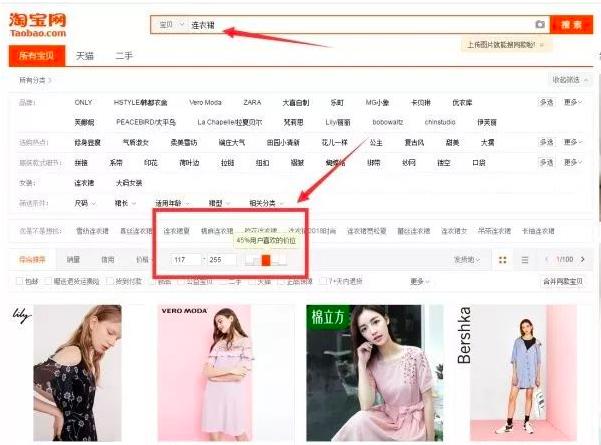This screenshot has height=445, width=601.
Task: Open the 宝贝 search type dropdown
Action: tap(171, 25)
